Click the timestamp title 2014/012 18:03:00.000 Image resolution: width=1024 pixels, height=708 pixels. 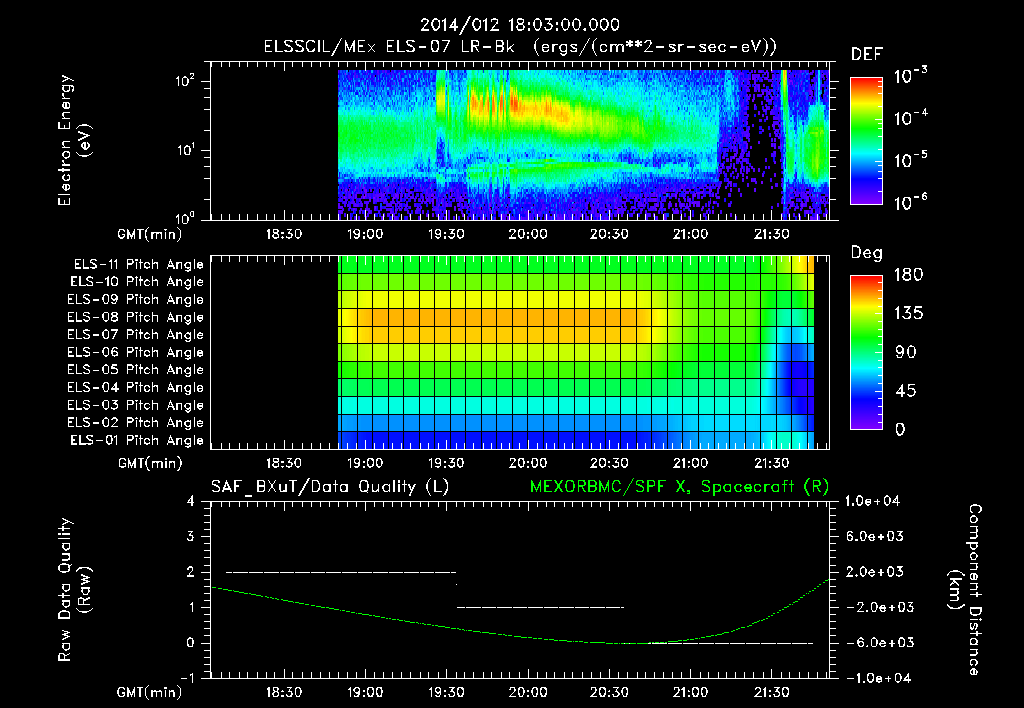(x=519, y=25)
